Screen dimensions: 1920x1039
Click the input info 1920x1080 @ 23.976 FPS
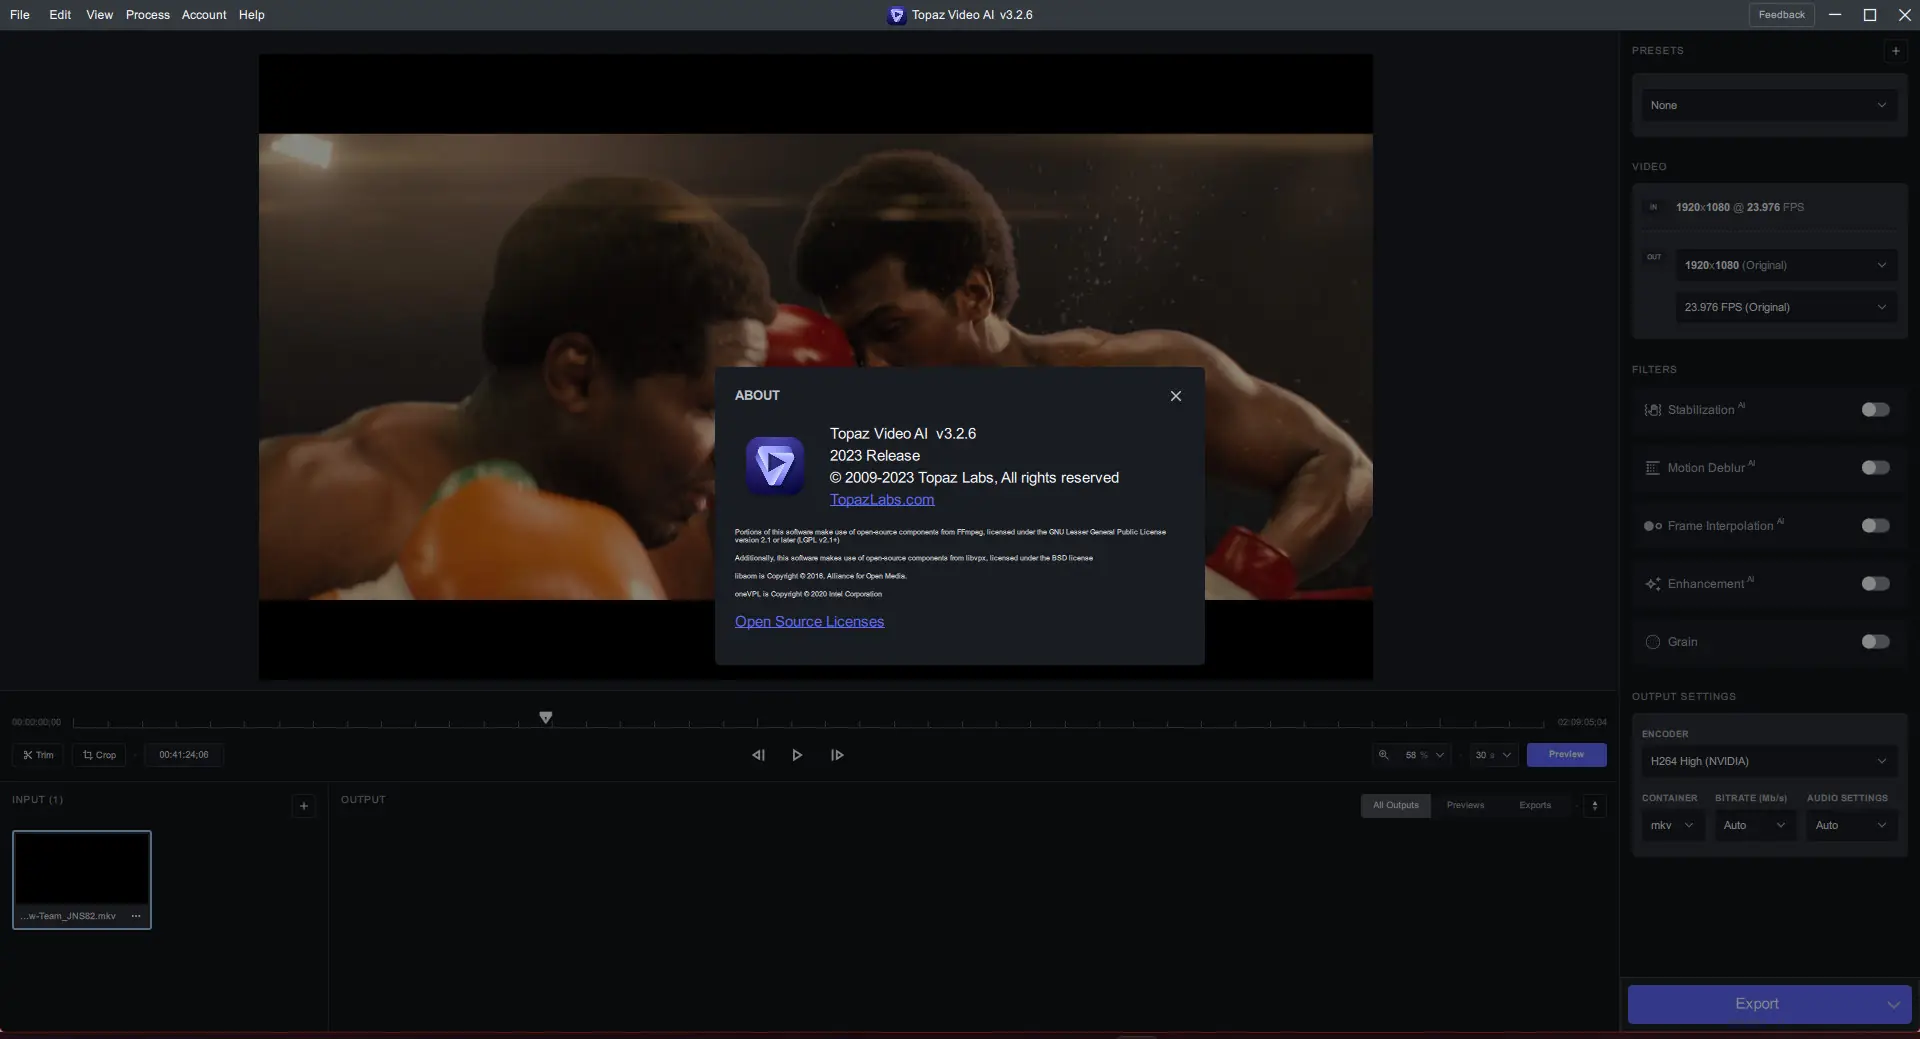click(1740, 207)
